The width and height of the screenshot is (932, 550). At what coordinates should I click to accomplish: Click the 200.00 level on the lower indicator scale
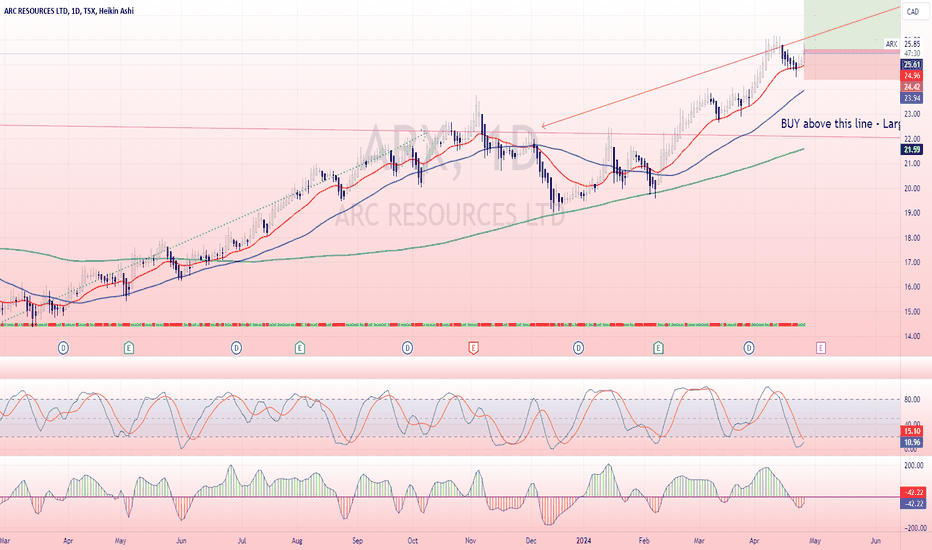pyautogui.click(x=914, y=466)
